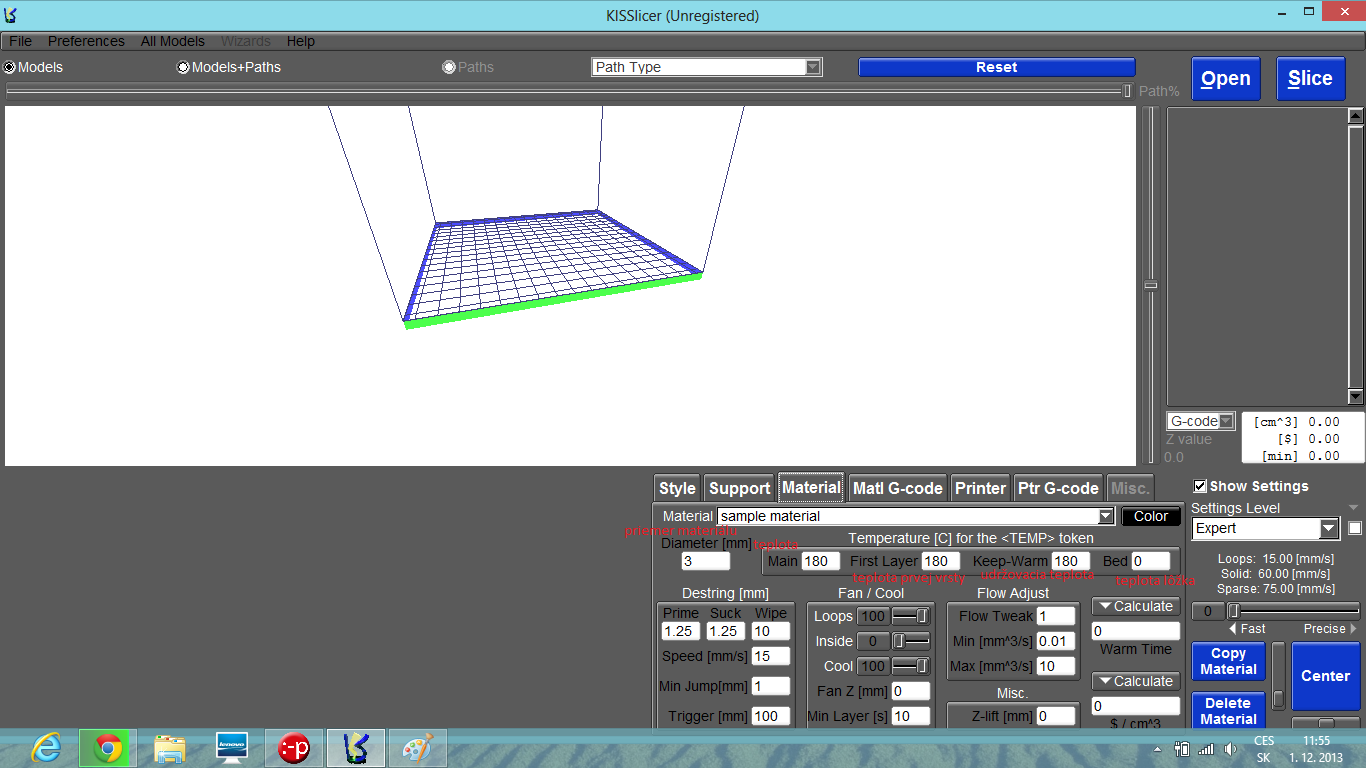Click the material Color swatch
Screen dimensions: 1366x768
pyautogui.click(x=1150, y=516)
